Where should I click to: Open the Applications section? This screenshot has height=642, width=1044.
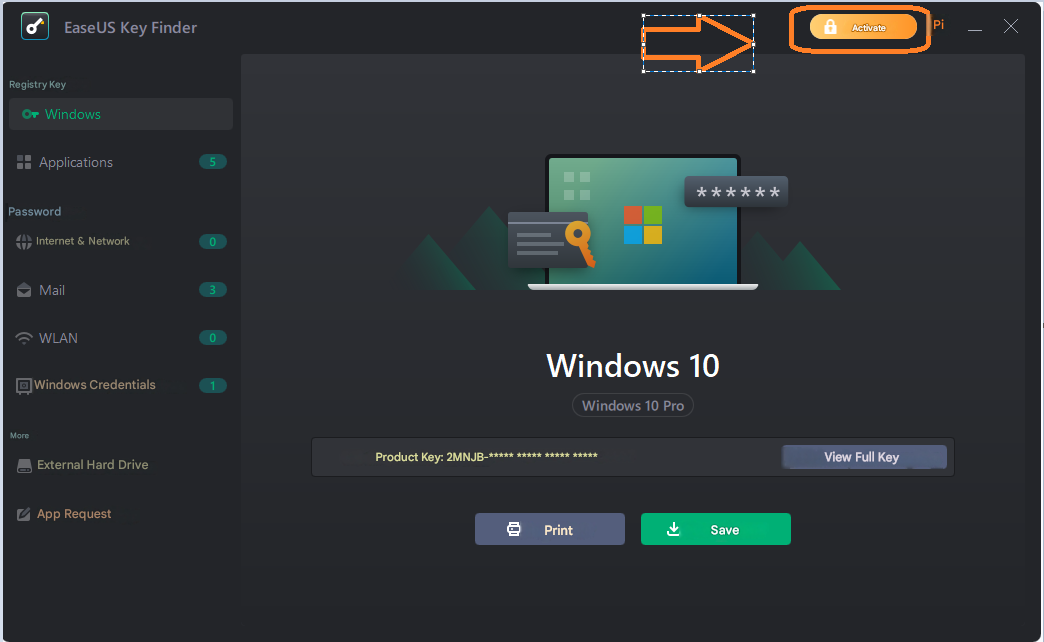pos(121,162)
